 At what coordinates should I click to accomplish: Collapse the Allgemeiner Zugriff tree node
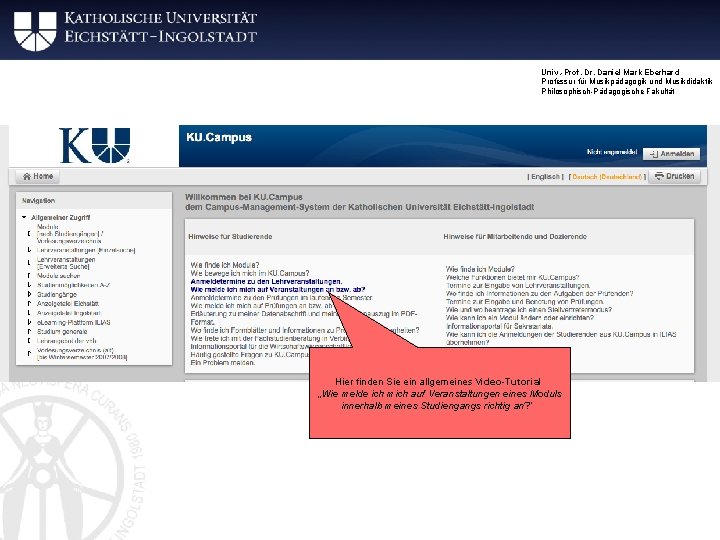pos(24,217)
